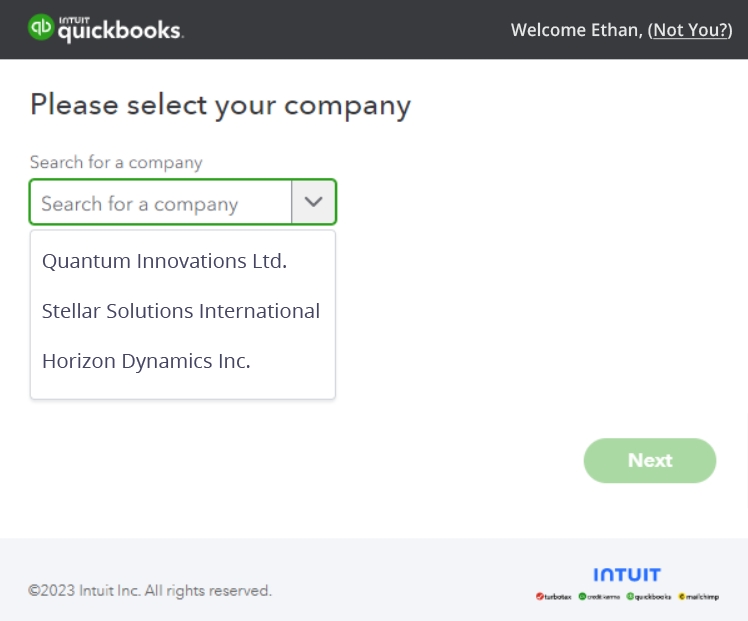Viewport: 748px width, 621px height.
Task: Click the red TurboTax checkmark icon
Action: tap(540, 596)
